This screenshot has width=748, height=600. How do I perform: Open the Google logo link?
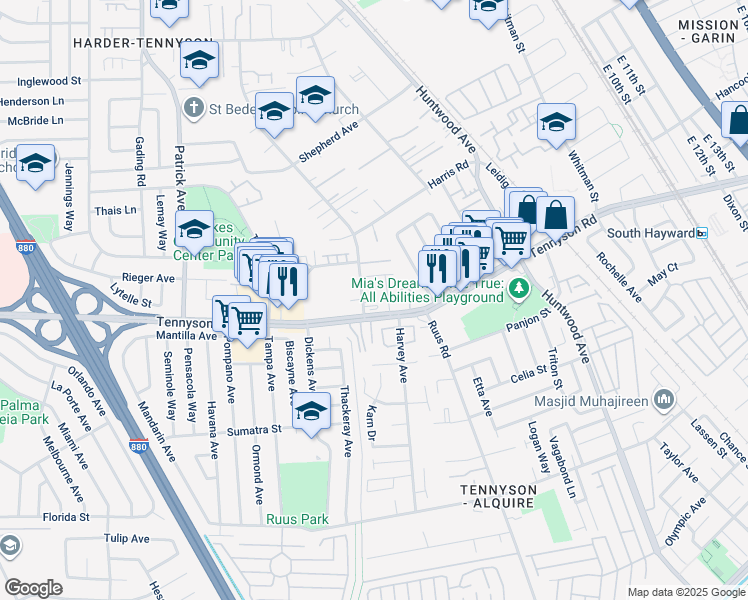pyautogui.click(x=33, y=588)
